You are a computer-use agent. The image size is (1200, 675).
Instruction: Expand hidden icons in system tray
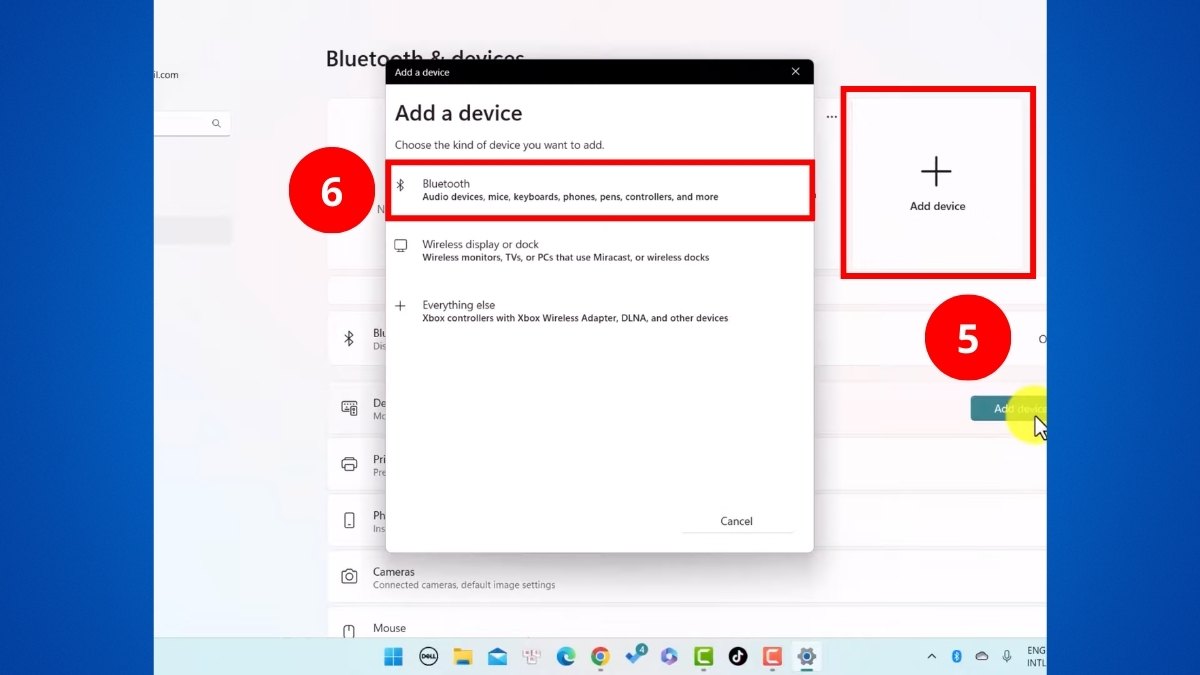[x=930, y=657]
